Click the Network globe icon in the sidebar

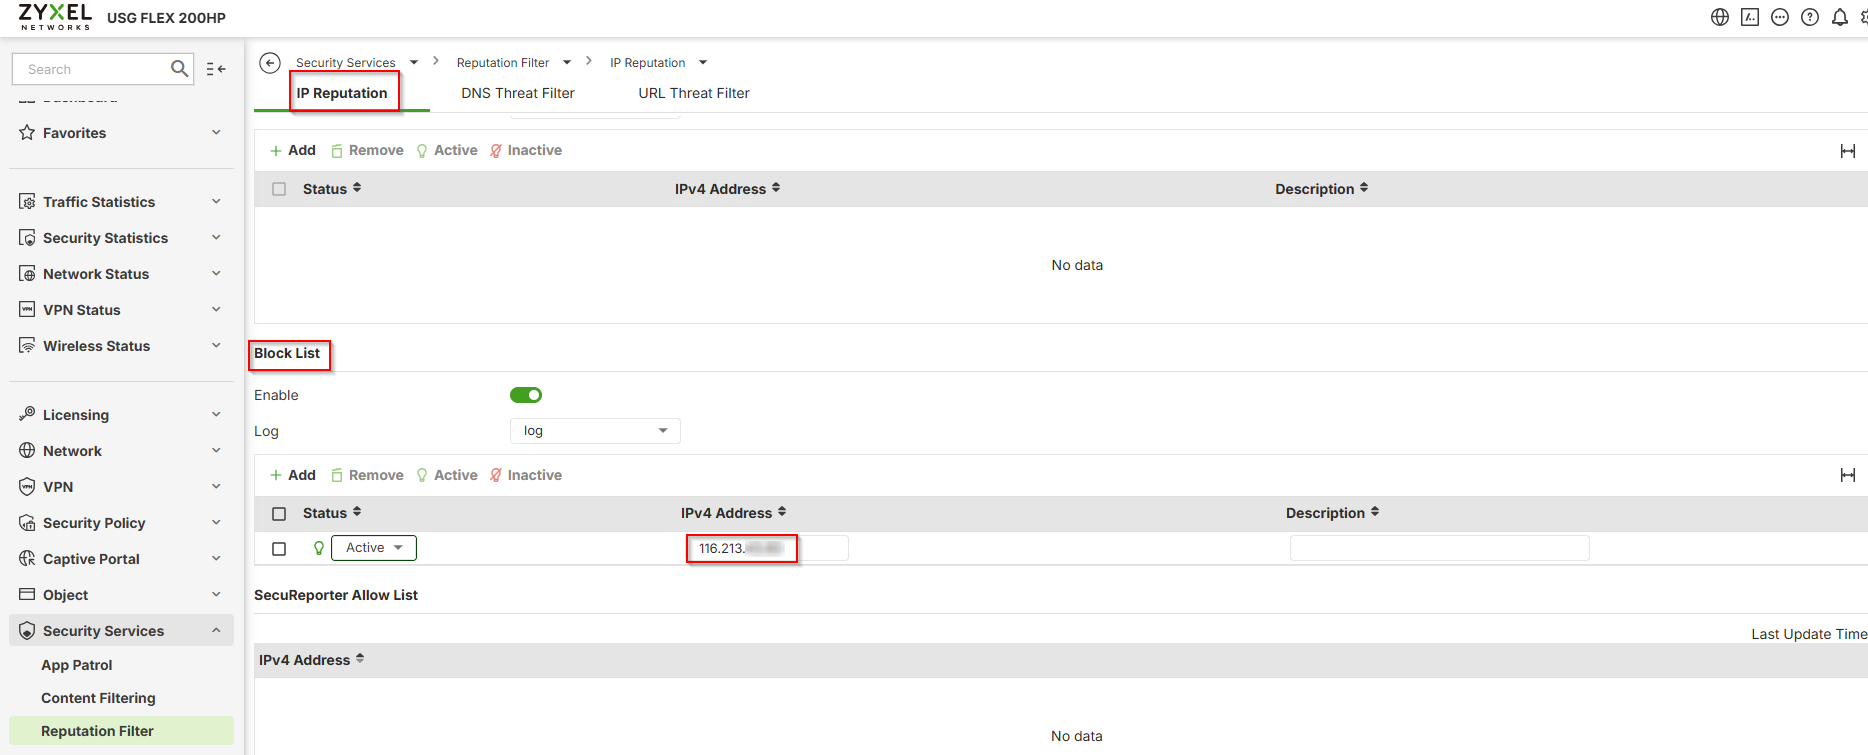click(27, 451)
